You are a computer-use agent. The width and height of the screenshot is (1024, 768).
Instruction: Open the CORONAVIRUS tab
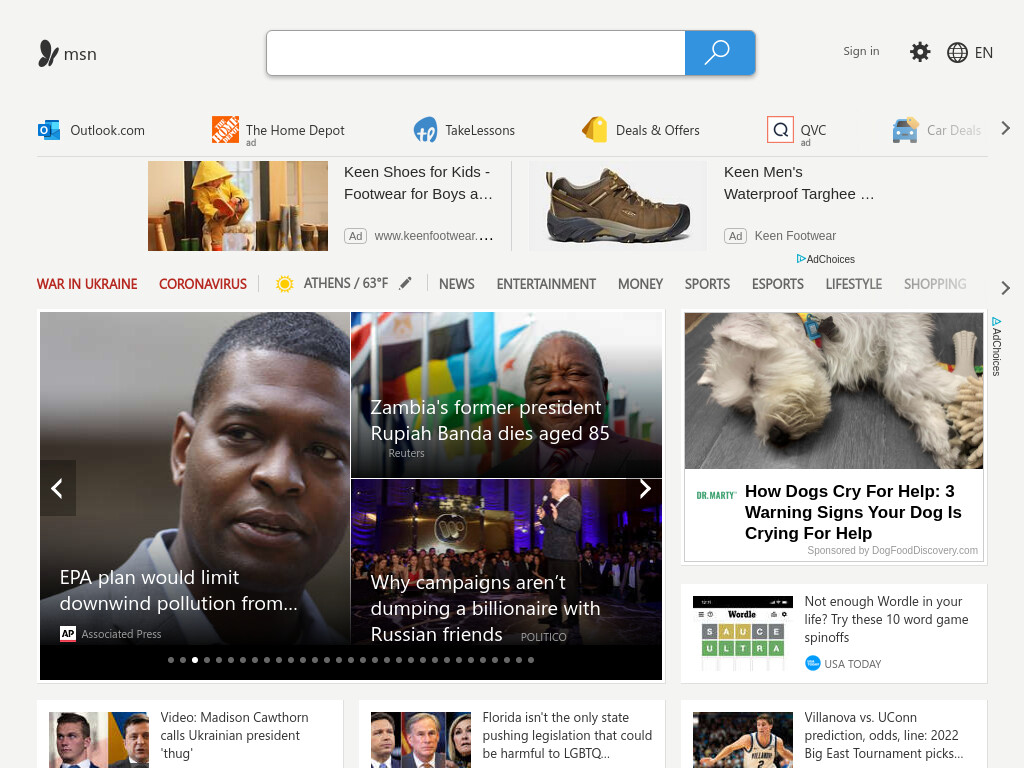click(x=203, y=284)
